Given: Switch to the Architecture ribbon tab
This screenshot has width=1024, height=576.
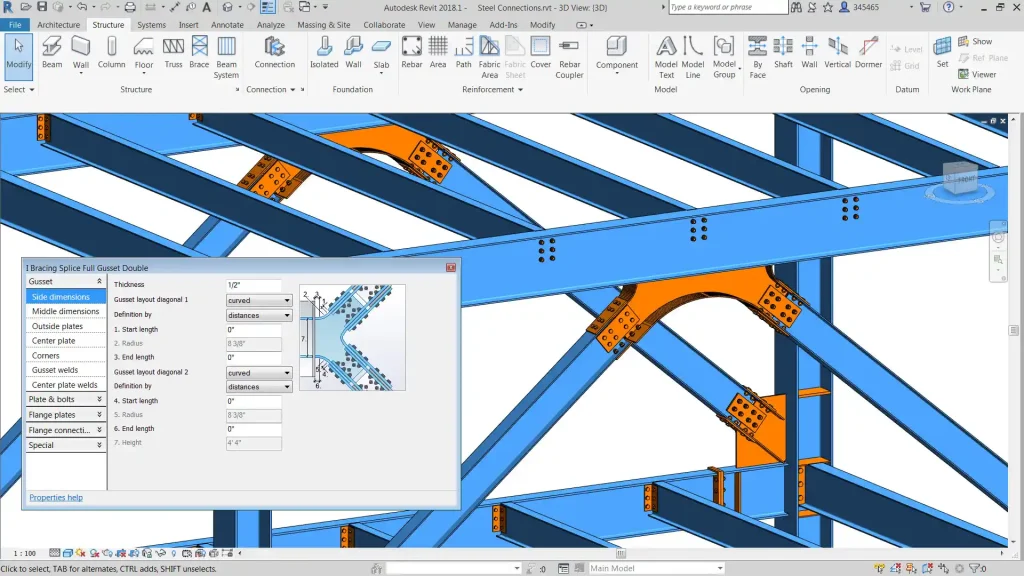Looking at the screenshot, I should point(58,24).
